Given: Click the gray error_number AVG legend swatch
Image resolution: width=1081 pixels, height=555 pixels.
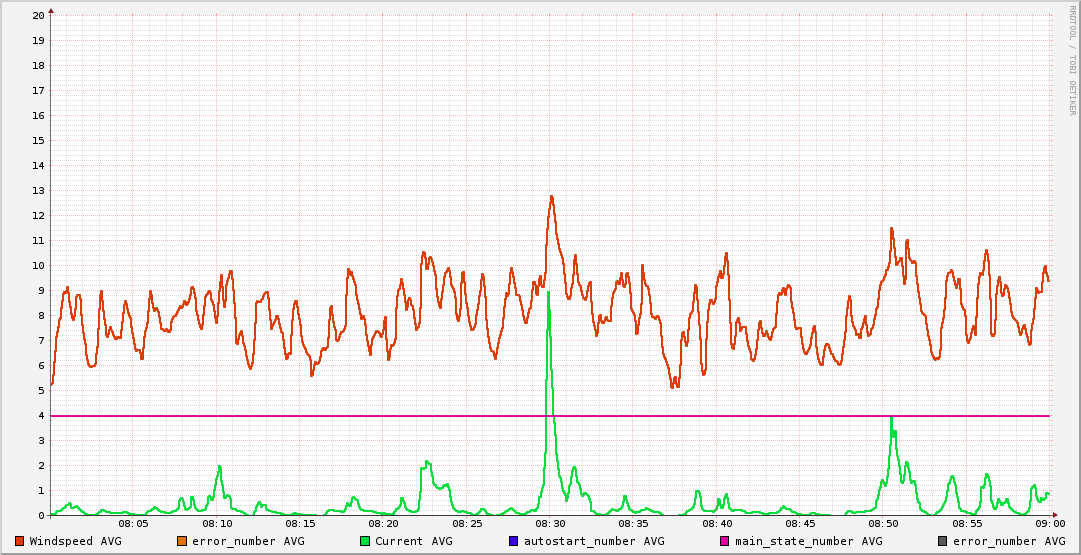Looking at the screenshot, I should 942,541.
